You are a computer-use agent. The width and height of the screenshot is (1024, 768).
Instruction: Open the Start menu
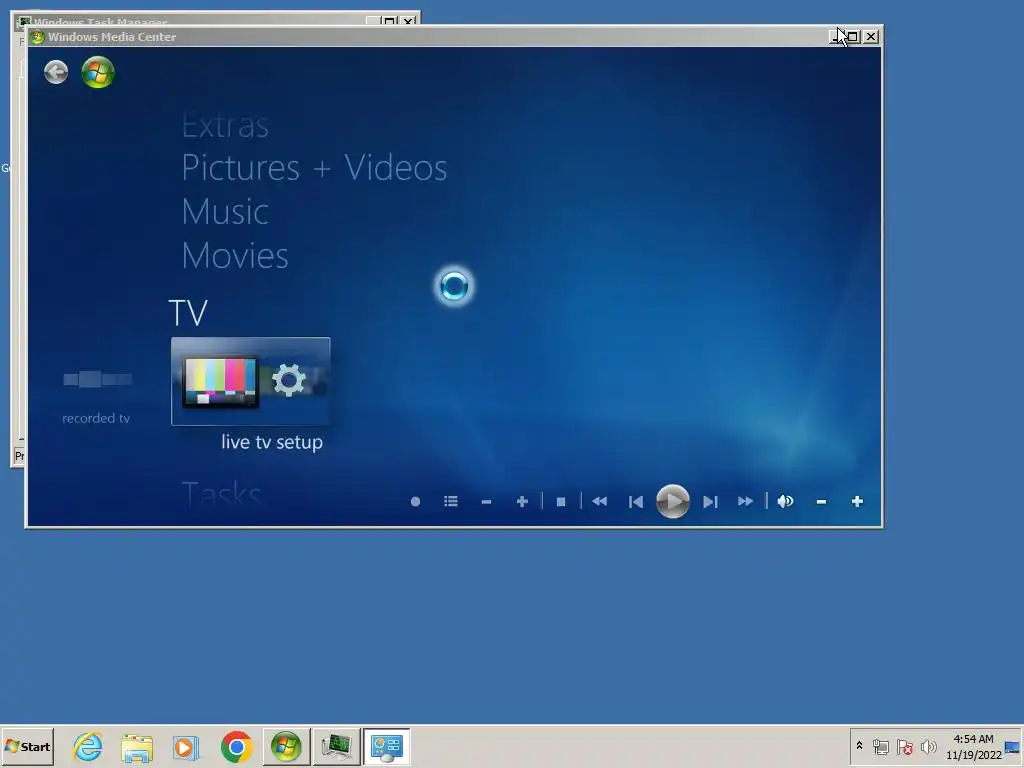[27, 746]
